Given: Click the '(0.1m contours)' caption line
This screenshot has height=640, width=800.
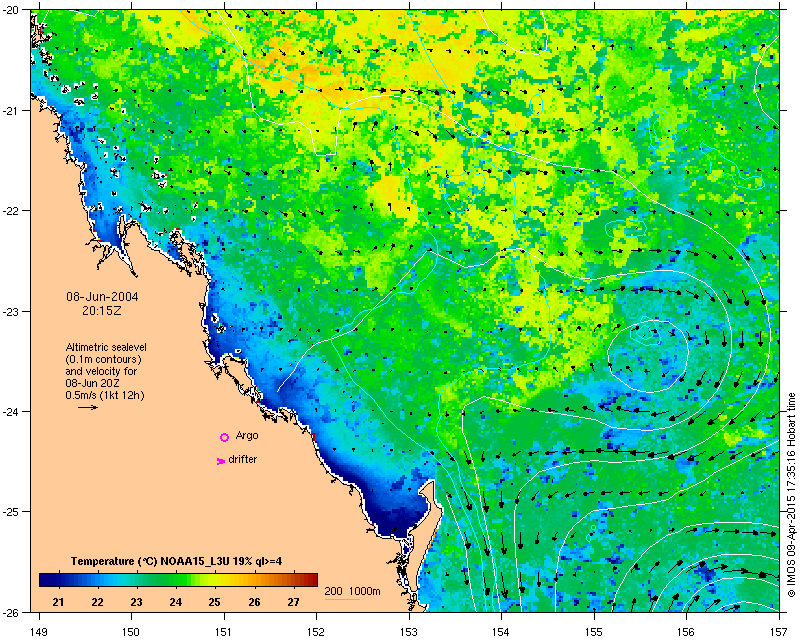Looking at the screenshot, I should coord(104,359).
